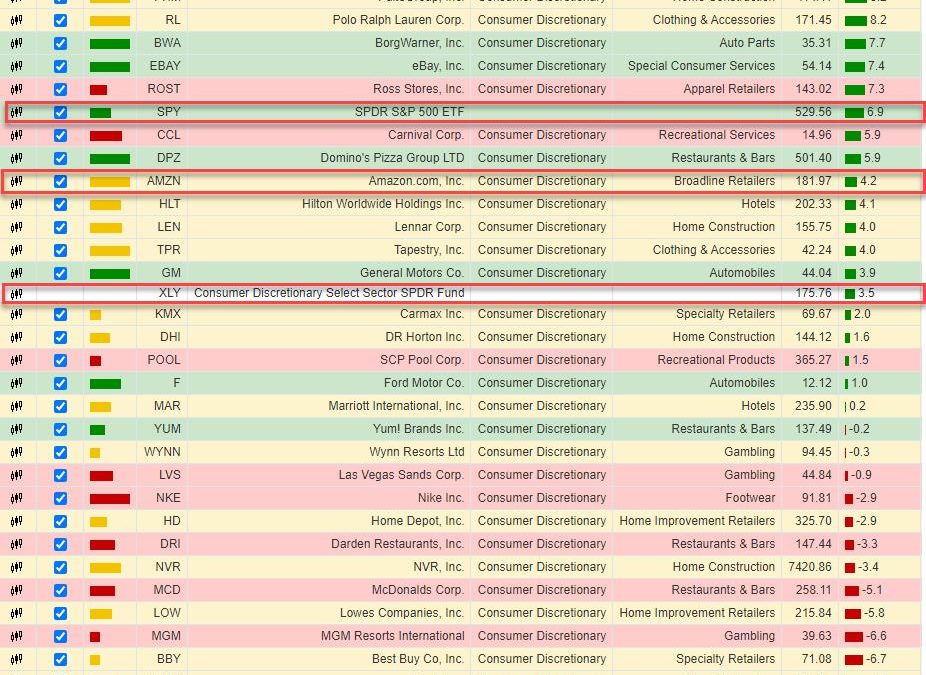
Task: Toggle the EBAY row checkbox
Action: point(60,66)
